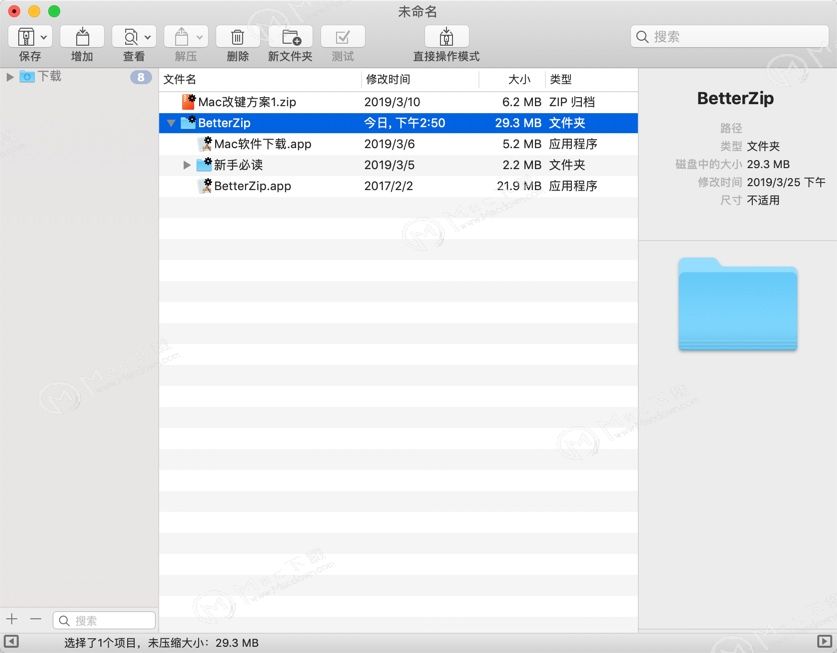The height and width of the screenshot is (653, 837).
Task: Toggle the info panel with the bottom-right arrow icon
Action: tap(825, 641)
